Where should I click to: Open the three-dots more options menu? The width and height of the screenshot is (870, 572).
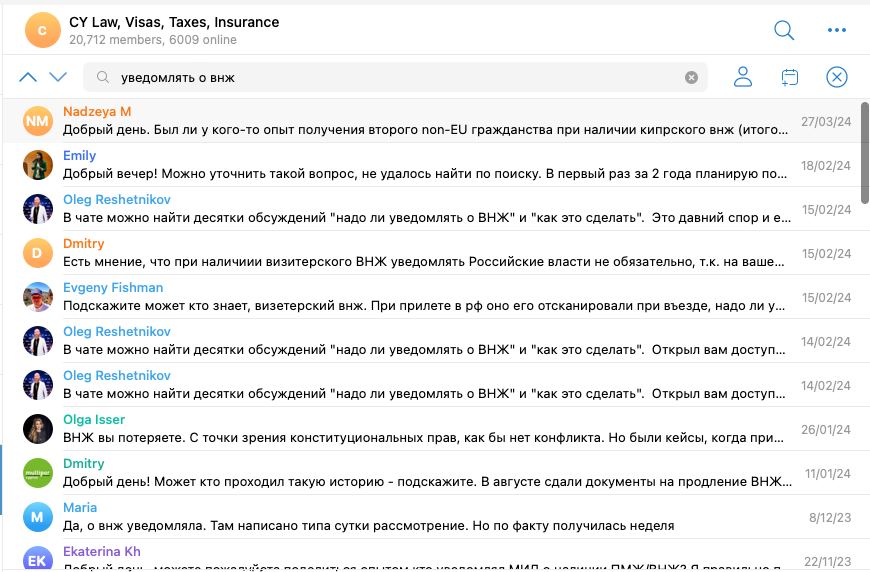(837, 30)
